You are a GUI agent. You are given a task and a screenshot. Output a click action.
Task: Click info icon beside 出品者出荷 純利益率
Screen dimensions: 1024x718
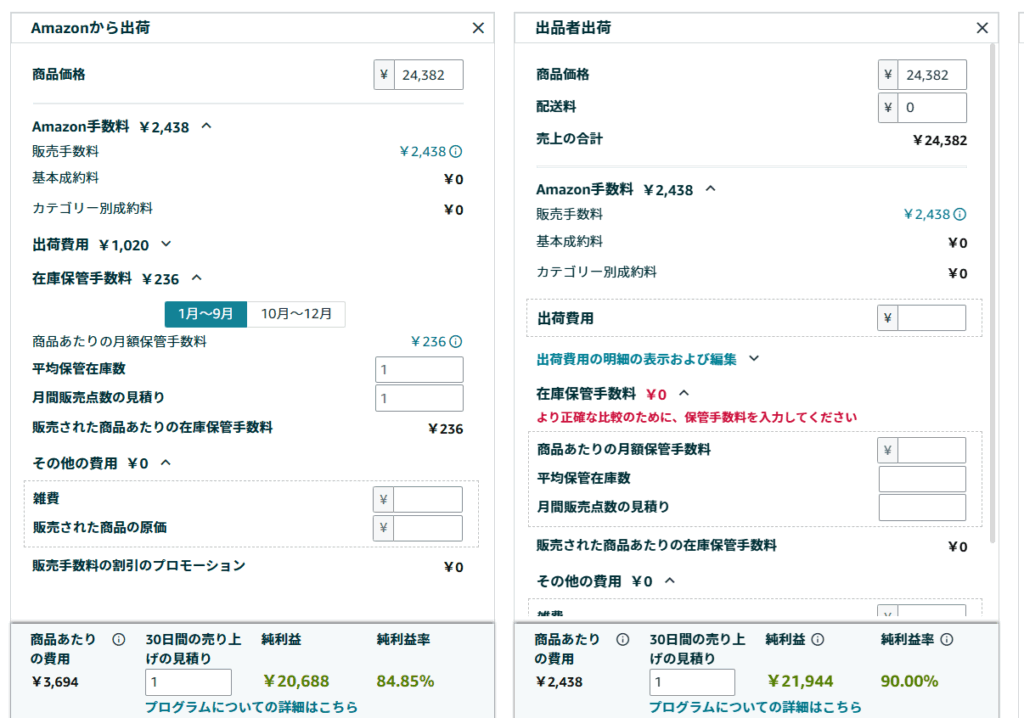click(x=947, y=639)
